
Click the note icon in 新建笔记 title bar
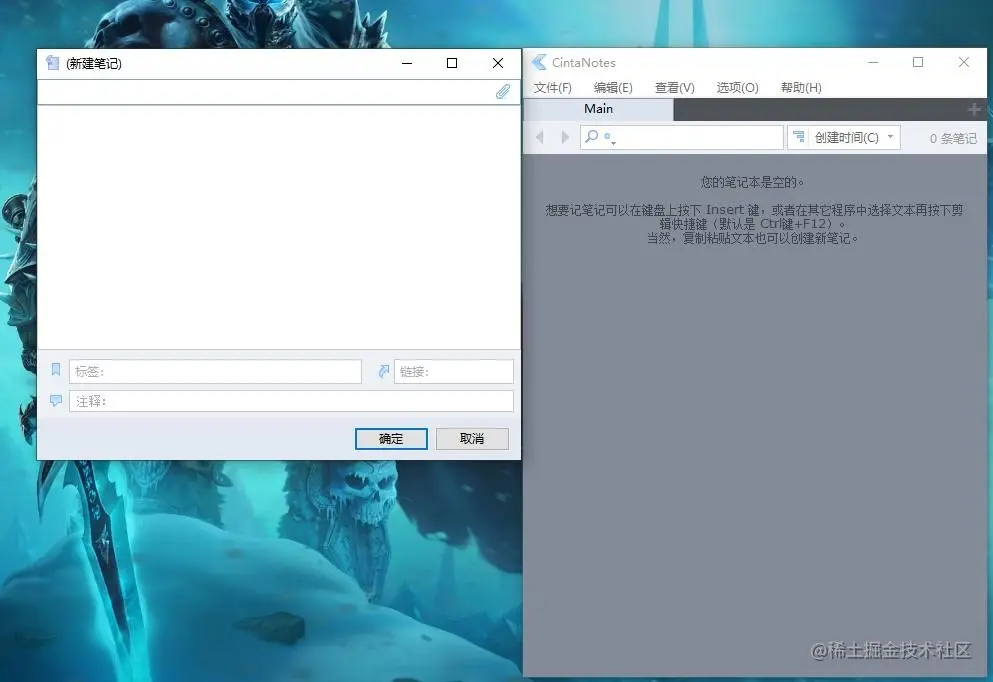[x=53, y=63]
